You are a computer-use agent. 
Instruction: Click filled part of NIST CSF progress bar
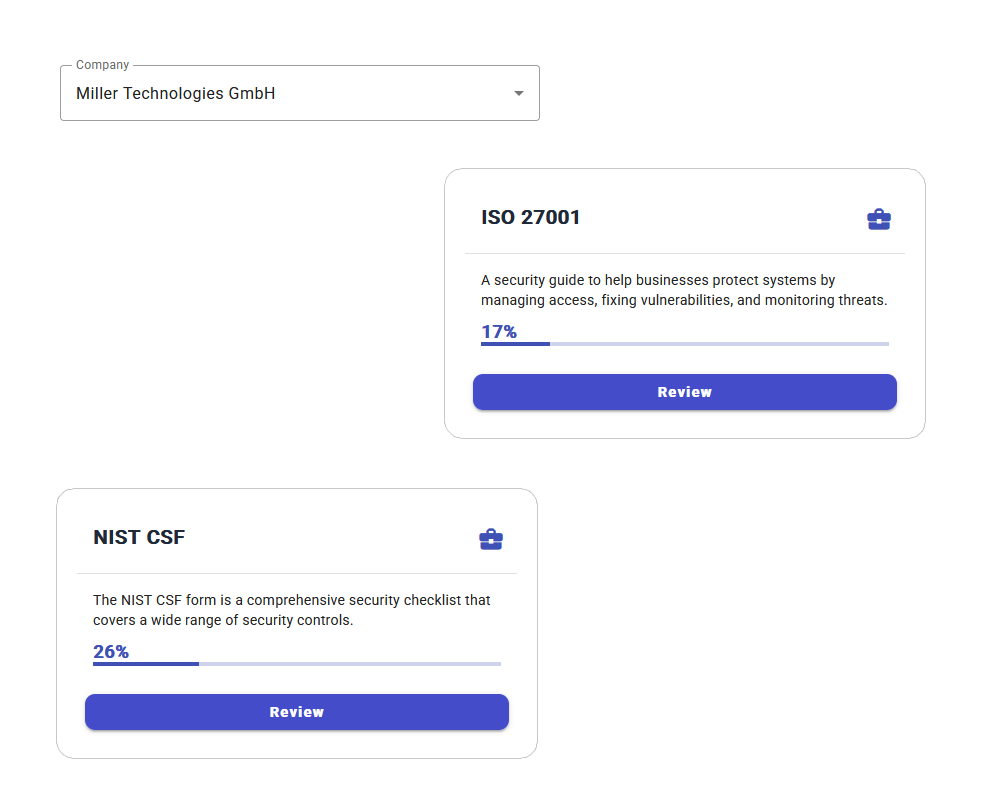[145, 664]
